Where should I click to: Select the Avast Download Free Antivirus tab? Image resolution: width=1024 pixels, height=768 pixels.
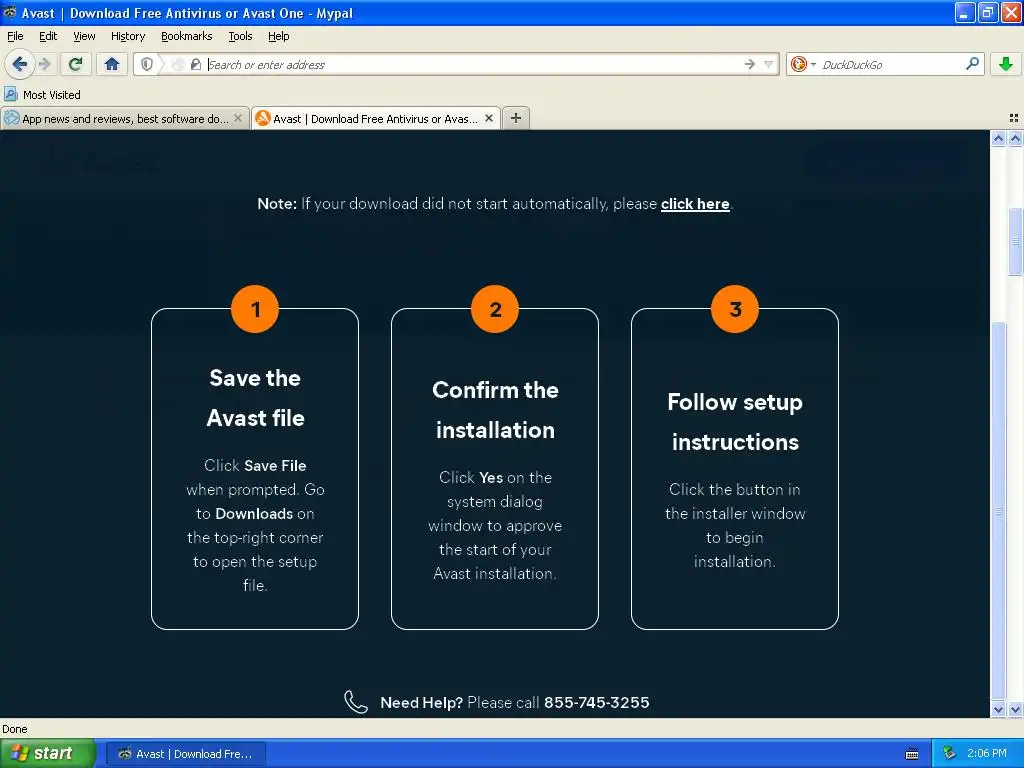point(375,119)
